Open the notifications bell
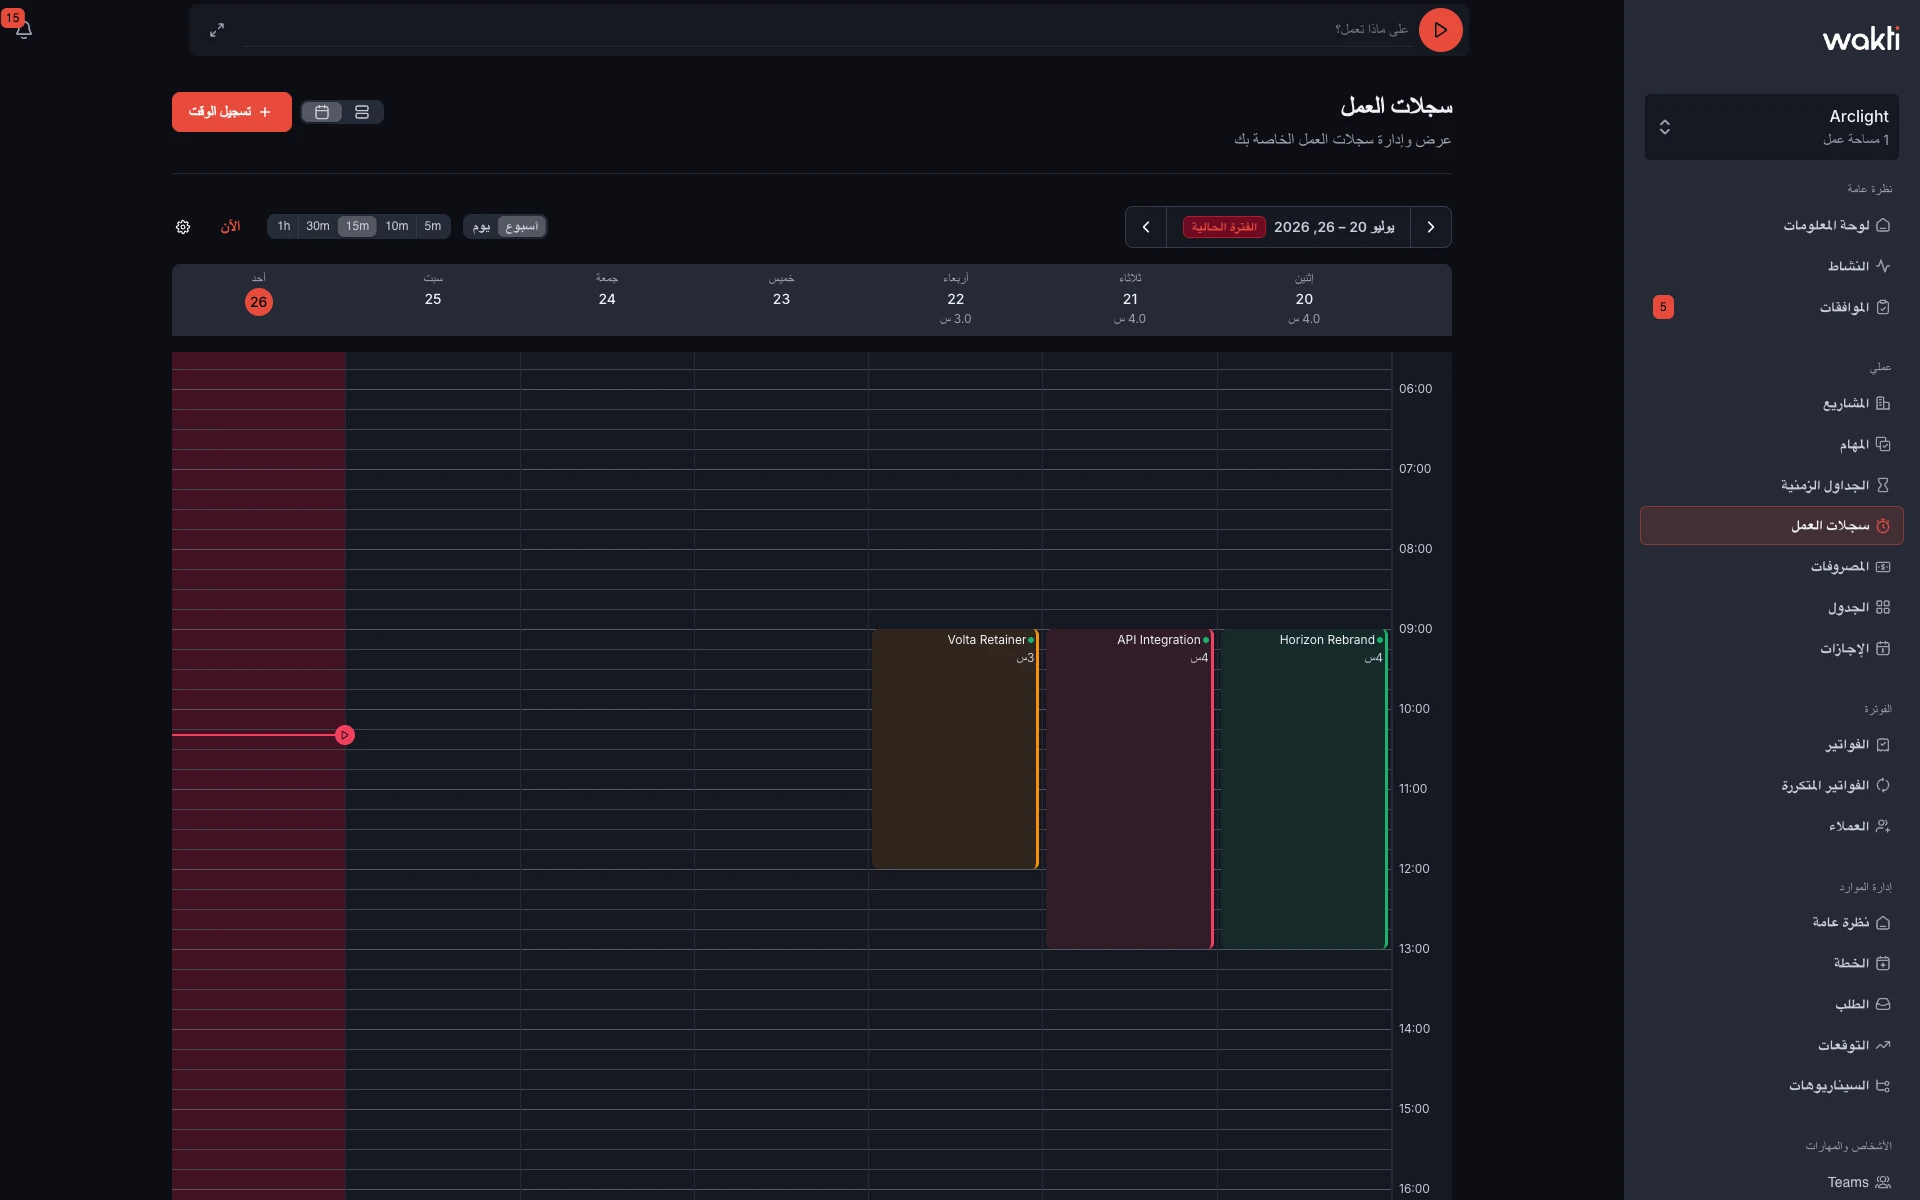Image resolution: width=1920 pixels, height=1200 pixels. (x=24, y=30)
